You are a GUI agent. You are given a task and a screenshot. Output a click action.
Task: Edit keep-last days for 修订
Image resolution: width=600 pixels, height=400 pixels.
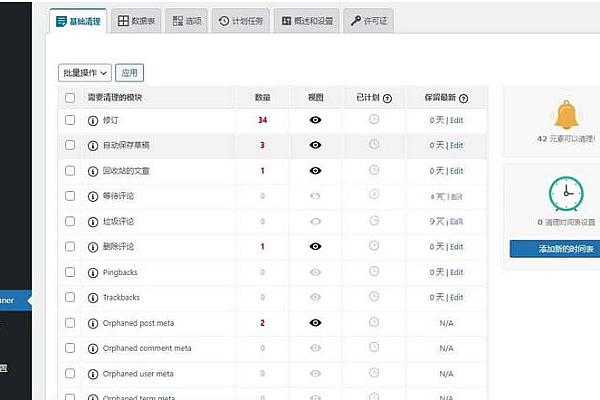(457, 120)
